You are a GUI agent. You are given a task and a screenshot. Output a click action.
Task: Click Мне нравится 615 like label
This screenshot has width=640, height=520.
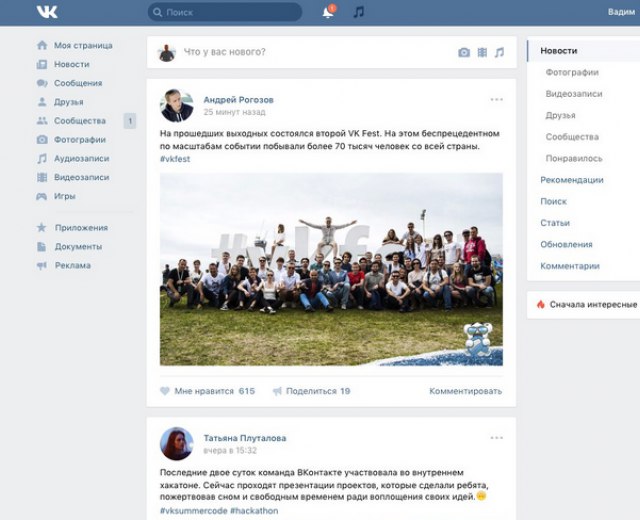(215, 391)
